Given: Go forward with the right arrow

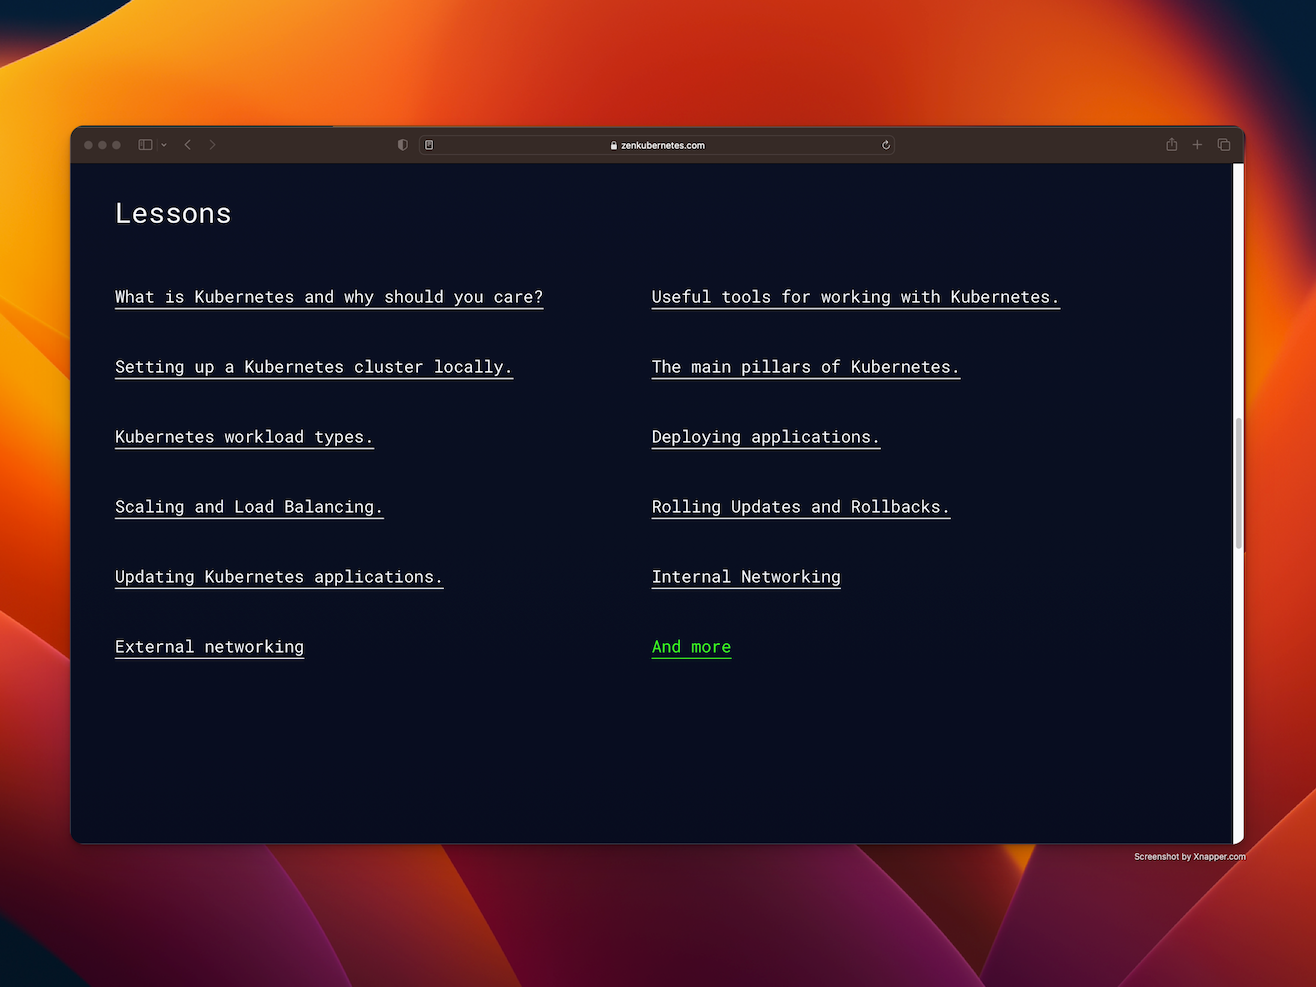Looking at the screenshot, I should coord(212,145).
